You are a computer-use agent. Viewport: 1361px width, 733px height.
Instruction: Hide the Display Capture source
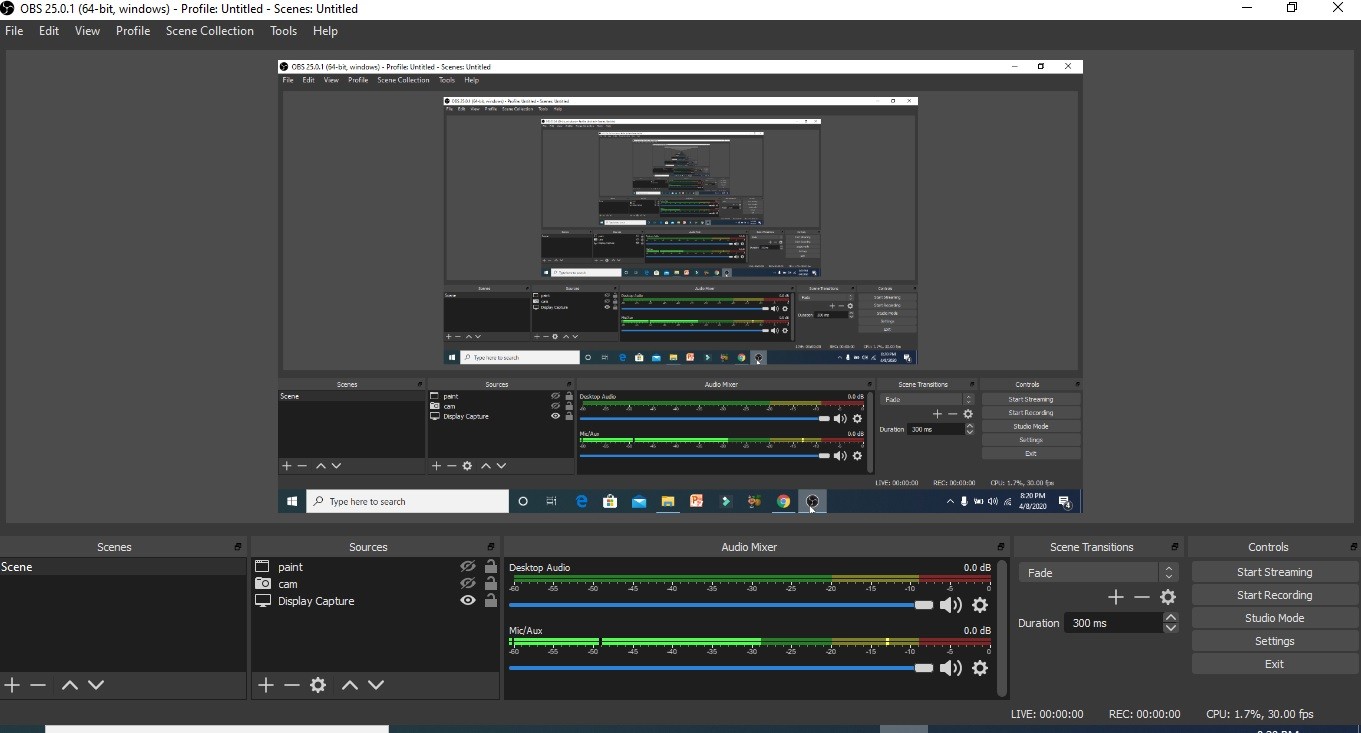coord(468,601)
